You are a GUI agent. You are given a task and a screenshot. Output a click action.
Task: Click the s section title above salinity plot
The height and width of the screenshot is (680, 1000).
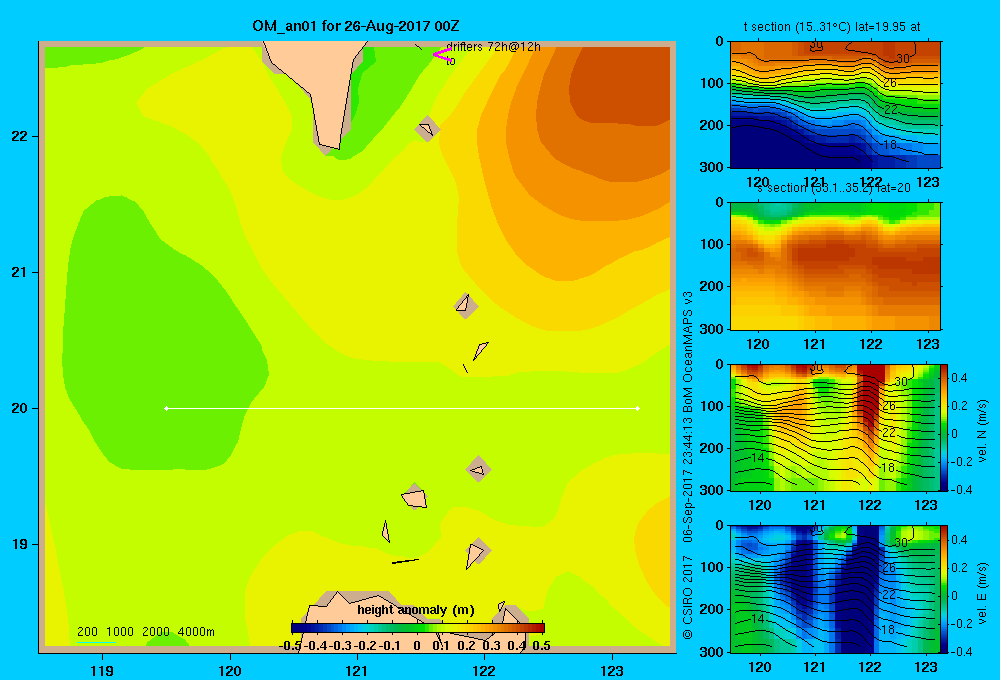[833, 188]
